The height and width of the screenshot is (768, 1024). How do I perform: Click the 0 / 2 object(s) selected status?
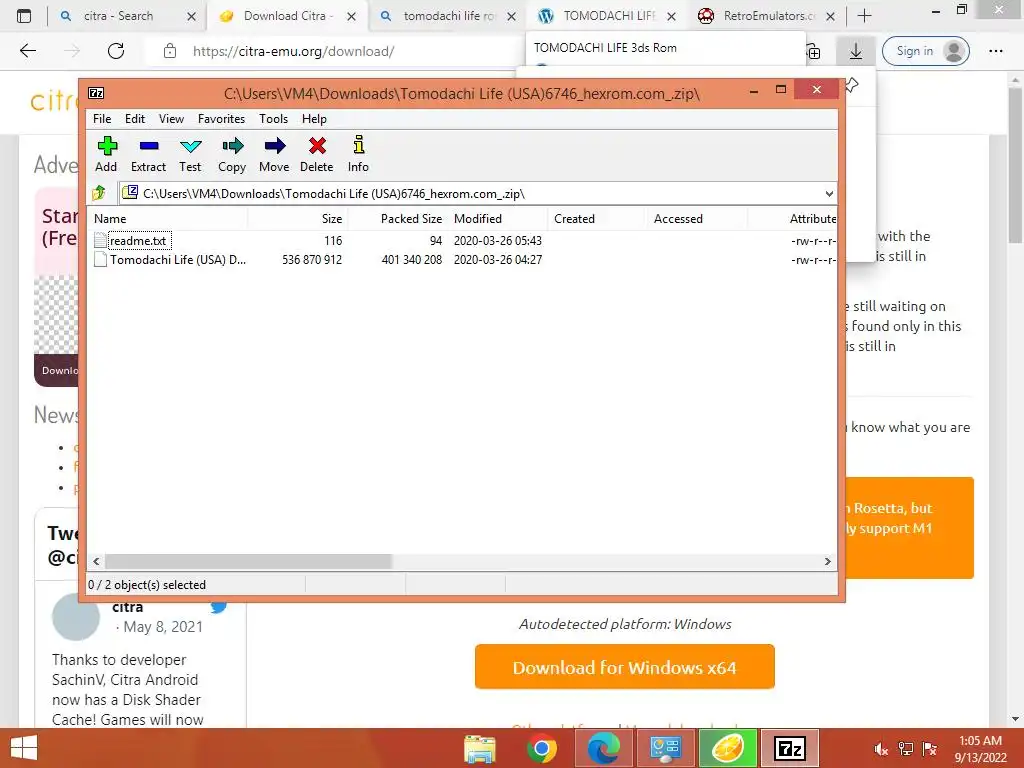[x=147, y=585]
